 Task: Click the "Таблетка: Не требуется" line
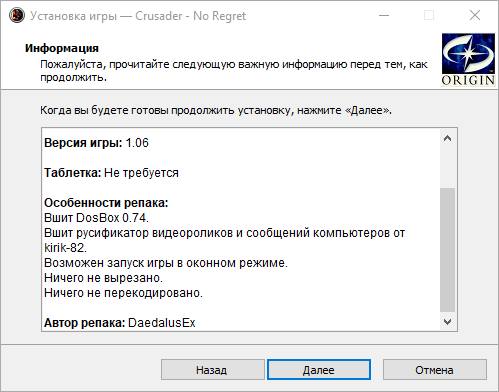tap(111, 173)
